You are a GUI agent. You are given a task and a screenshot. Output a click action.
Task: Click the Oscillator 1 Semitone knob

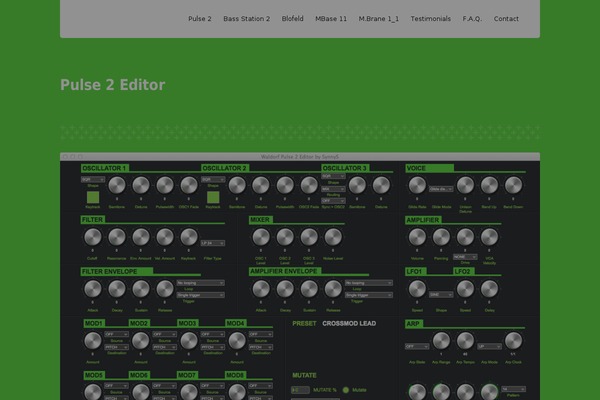[117, 185]
